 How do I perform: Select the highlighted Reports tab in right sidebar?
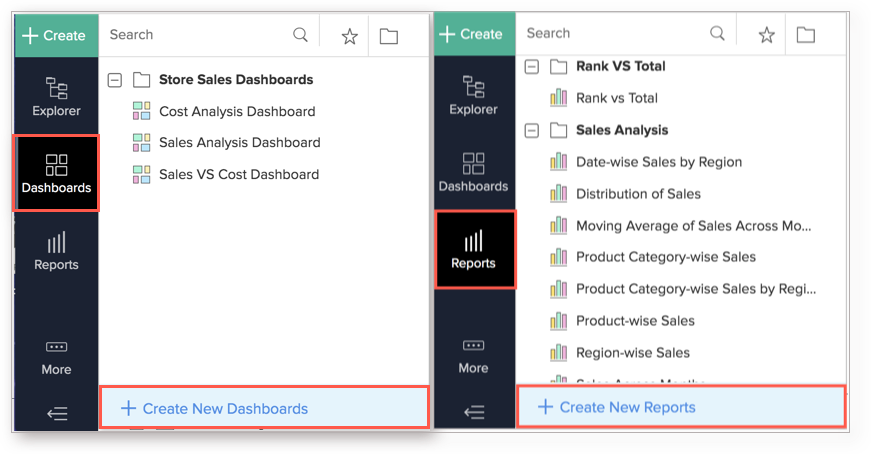point(474,250)
